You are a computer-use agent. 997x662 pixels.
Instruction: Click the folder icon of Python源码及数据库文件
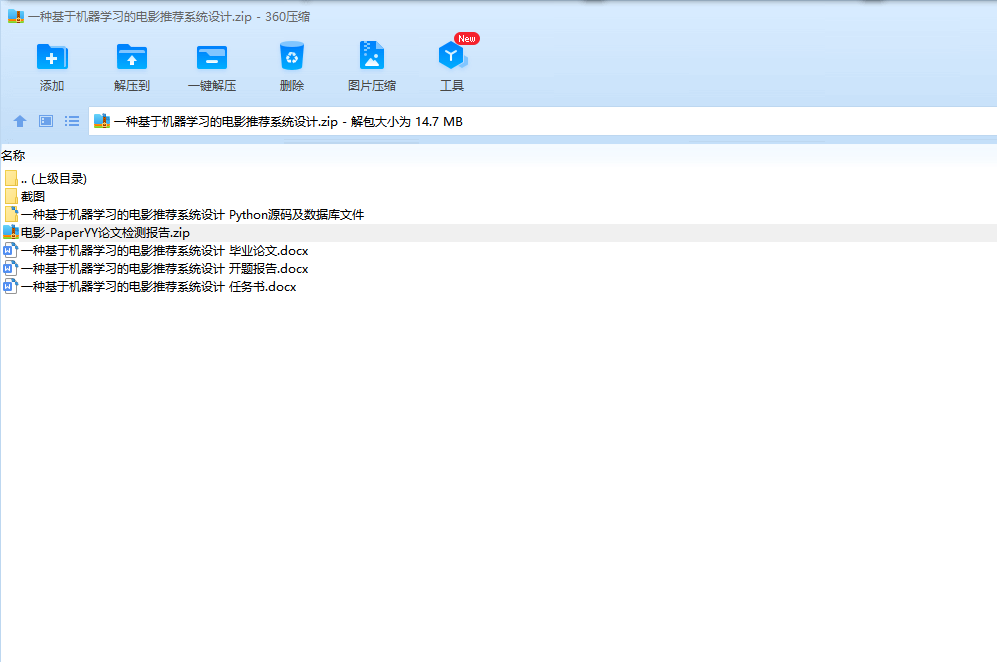[11, 214]
